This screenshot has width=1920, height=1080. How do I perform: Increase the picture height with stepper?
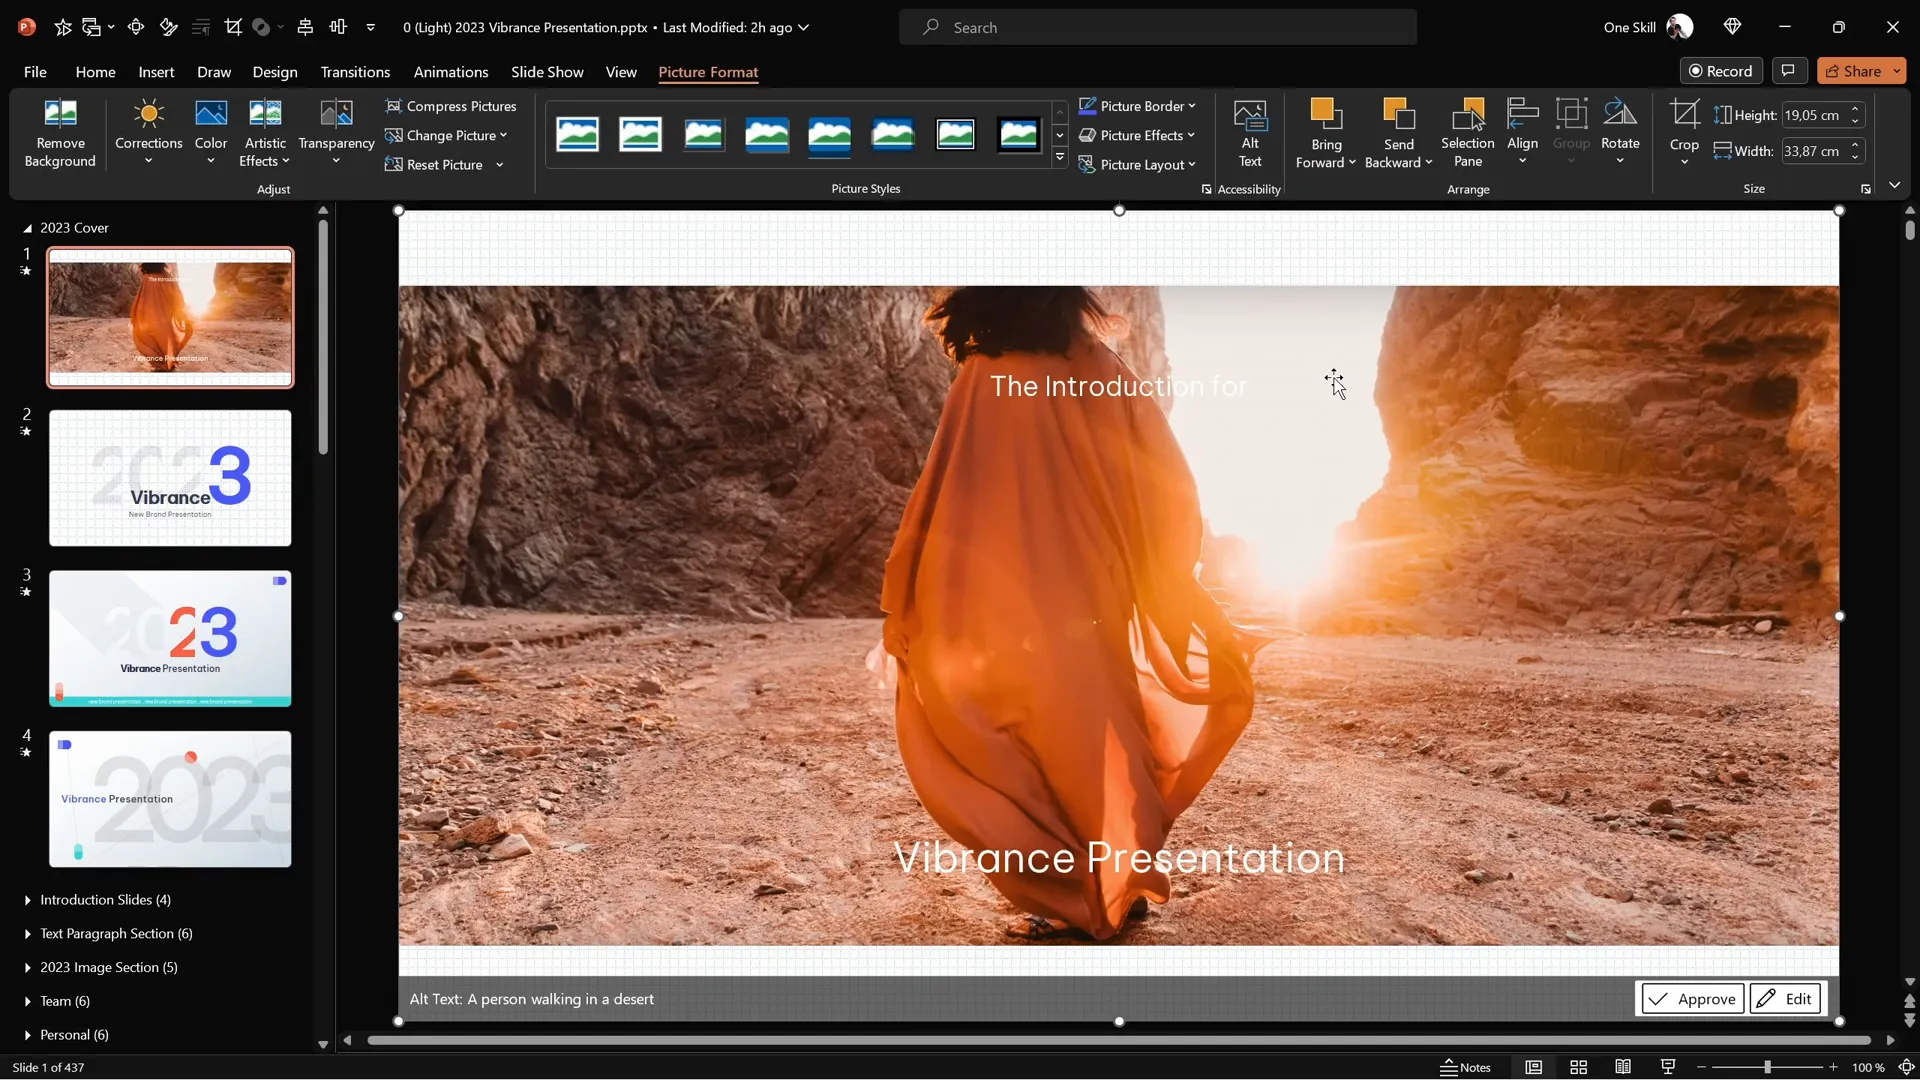pos(1855,109)
